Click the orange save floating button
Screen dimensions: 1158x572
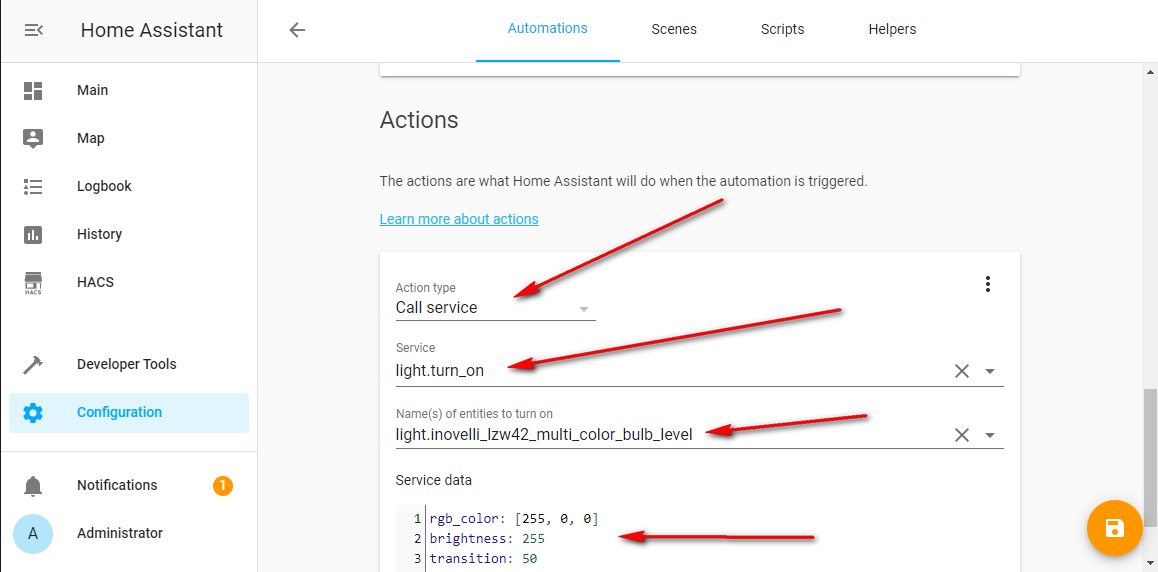click(x=1114, y=528)
